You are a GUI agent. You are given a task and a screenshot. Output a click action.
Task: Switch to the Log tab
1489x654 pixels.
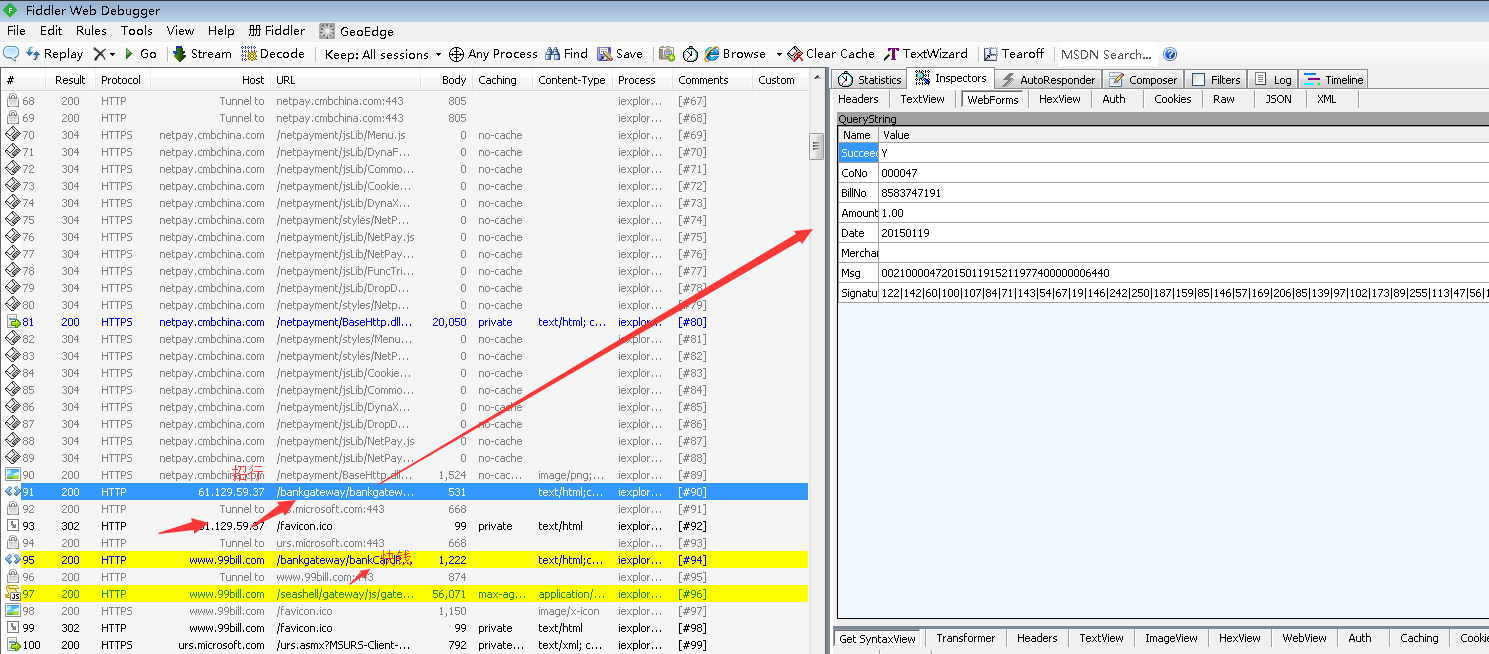pyautogui.click(x=1273, y=79)
